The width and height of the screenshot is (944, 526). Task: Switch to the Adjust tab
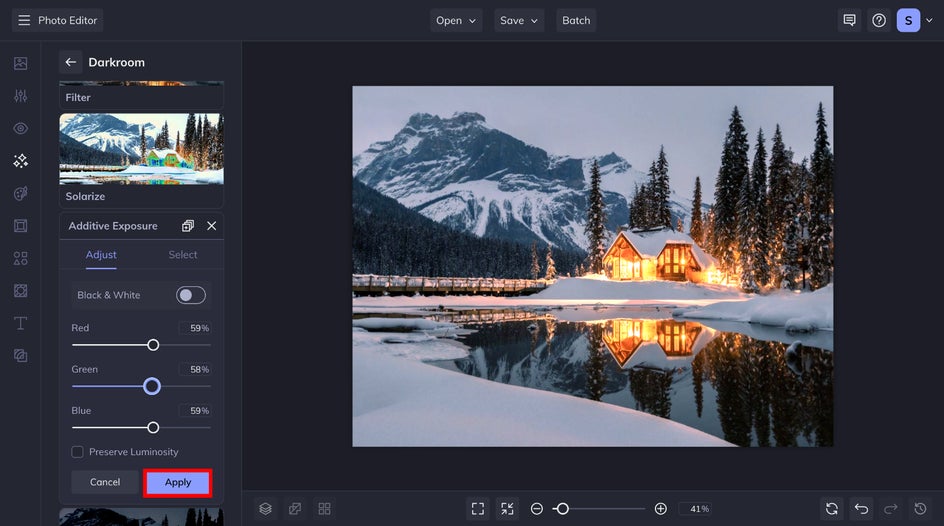click(x=101, y=255)
